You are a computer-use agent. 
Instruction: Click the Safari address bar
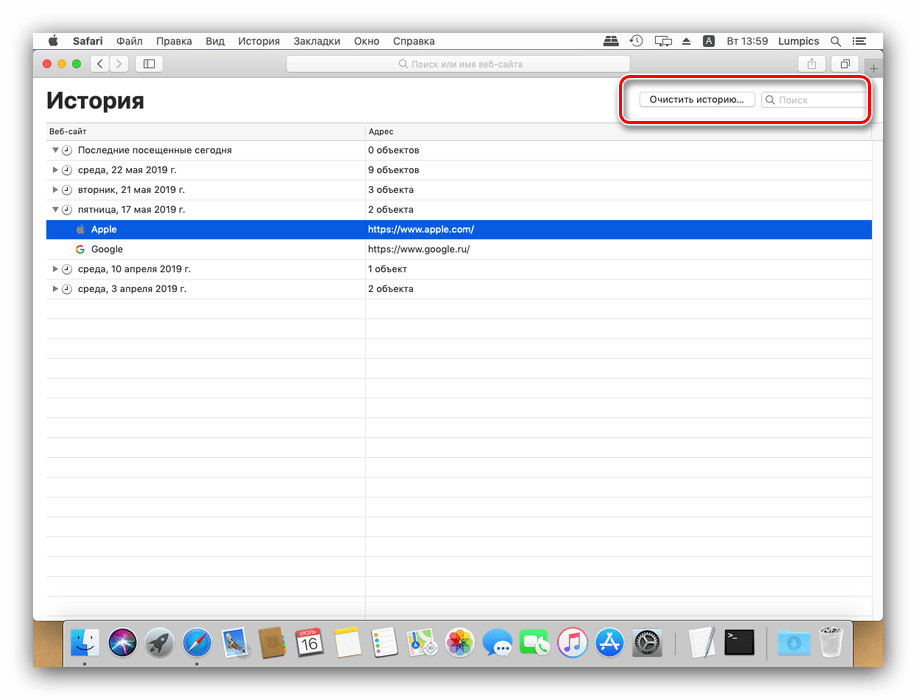click(x=458, y=64)
